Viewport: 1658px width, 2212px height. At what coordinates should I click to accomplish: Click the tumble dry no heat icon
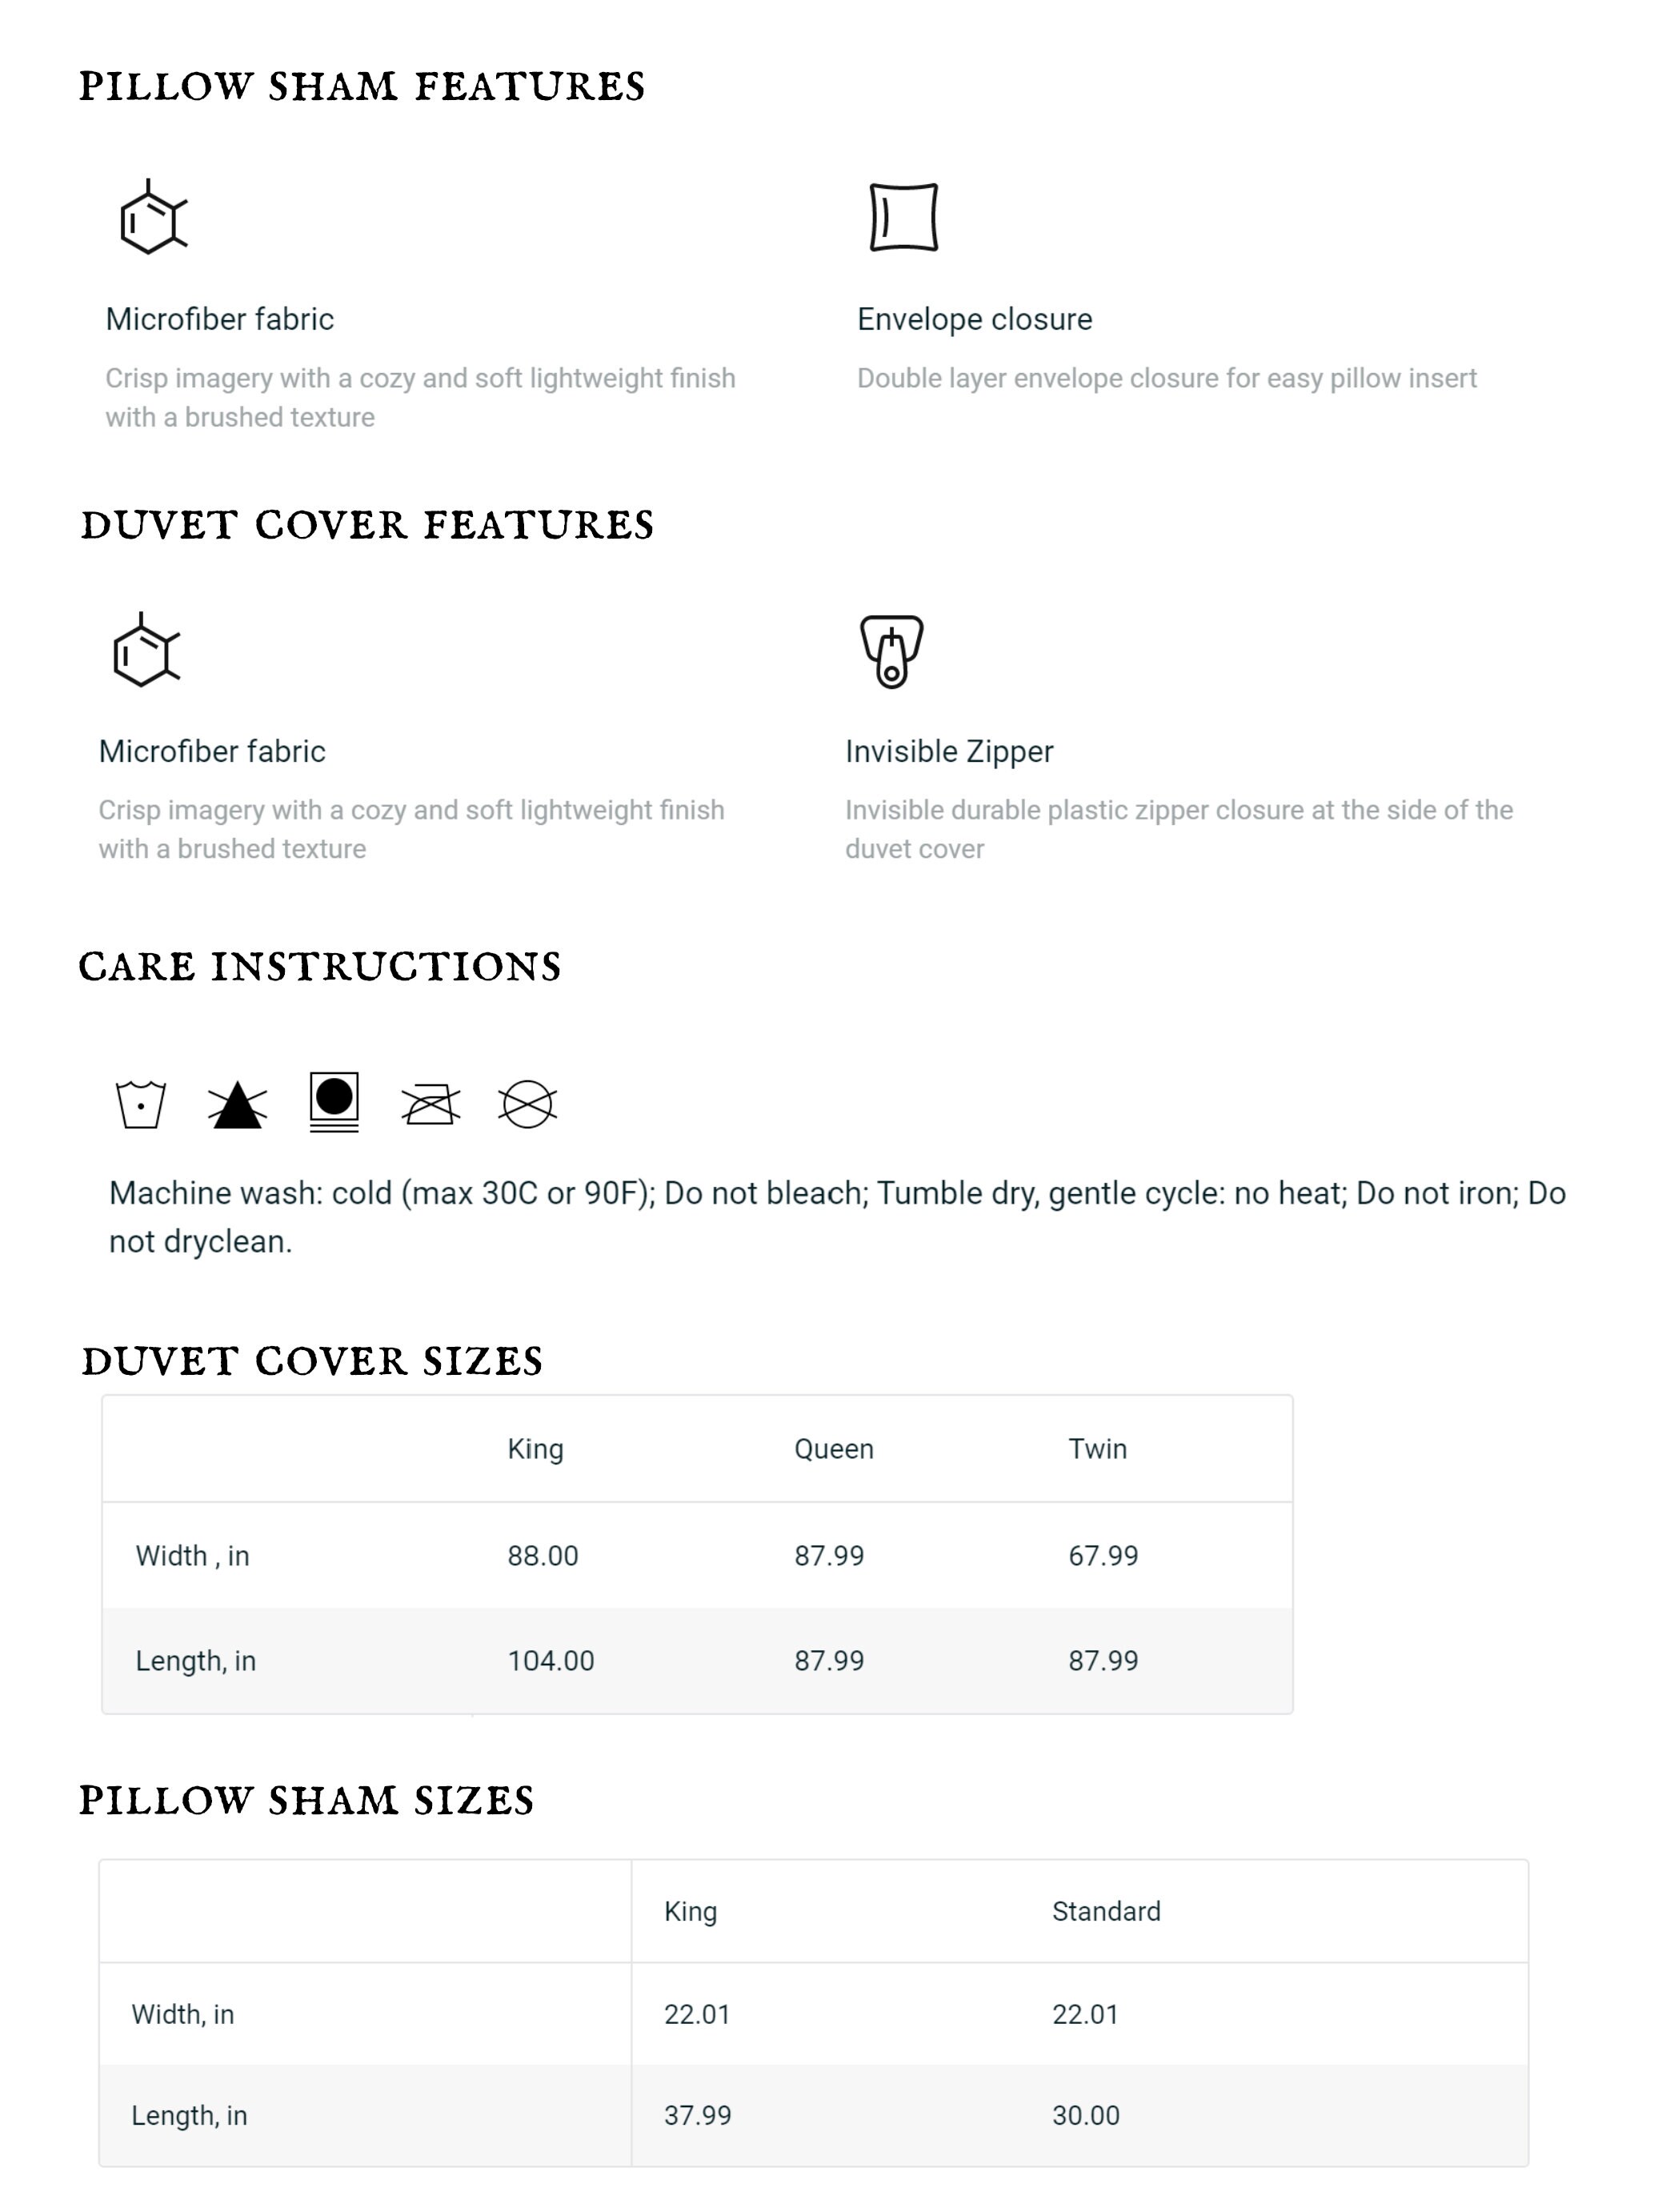point(334,1102)
